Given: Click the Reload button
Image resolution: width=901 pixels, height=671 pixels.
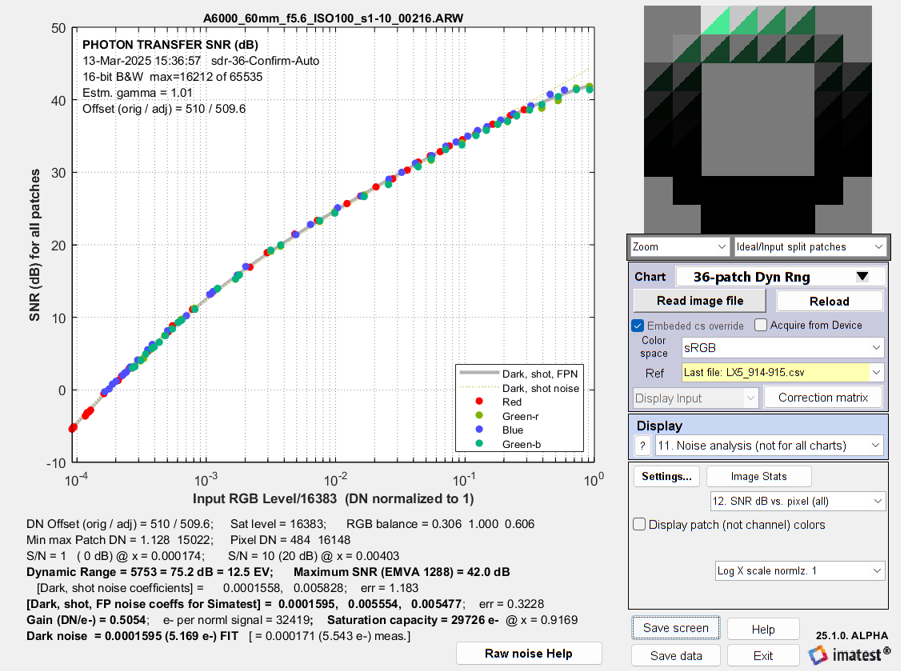Looking at the screenshot, I should 829,301.
